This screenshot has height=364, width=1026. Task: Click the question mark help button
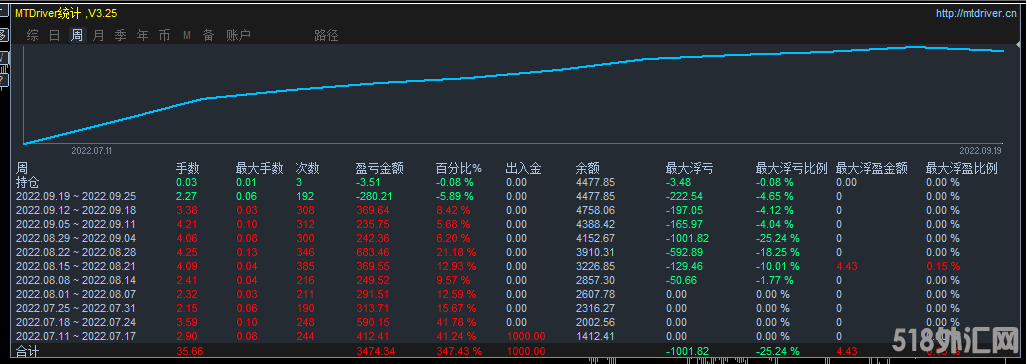point(3,80)
